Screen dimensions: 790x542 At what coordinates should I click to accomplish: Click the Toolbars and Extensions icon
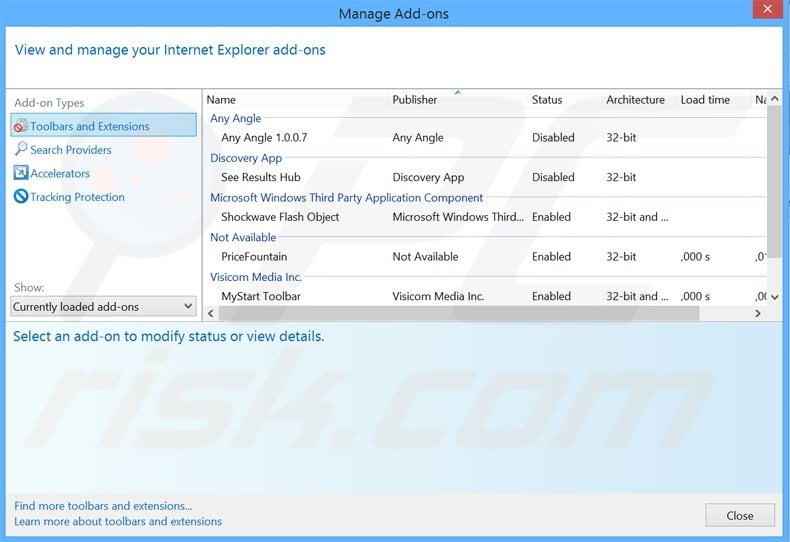21,125
